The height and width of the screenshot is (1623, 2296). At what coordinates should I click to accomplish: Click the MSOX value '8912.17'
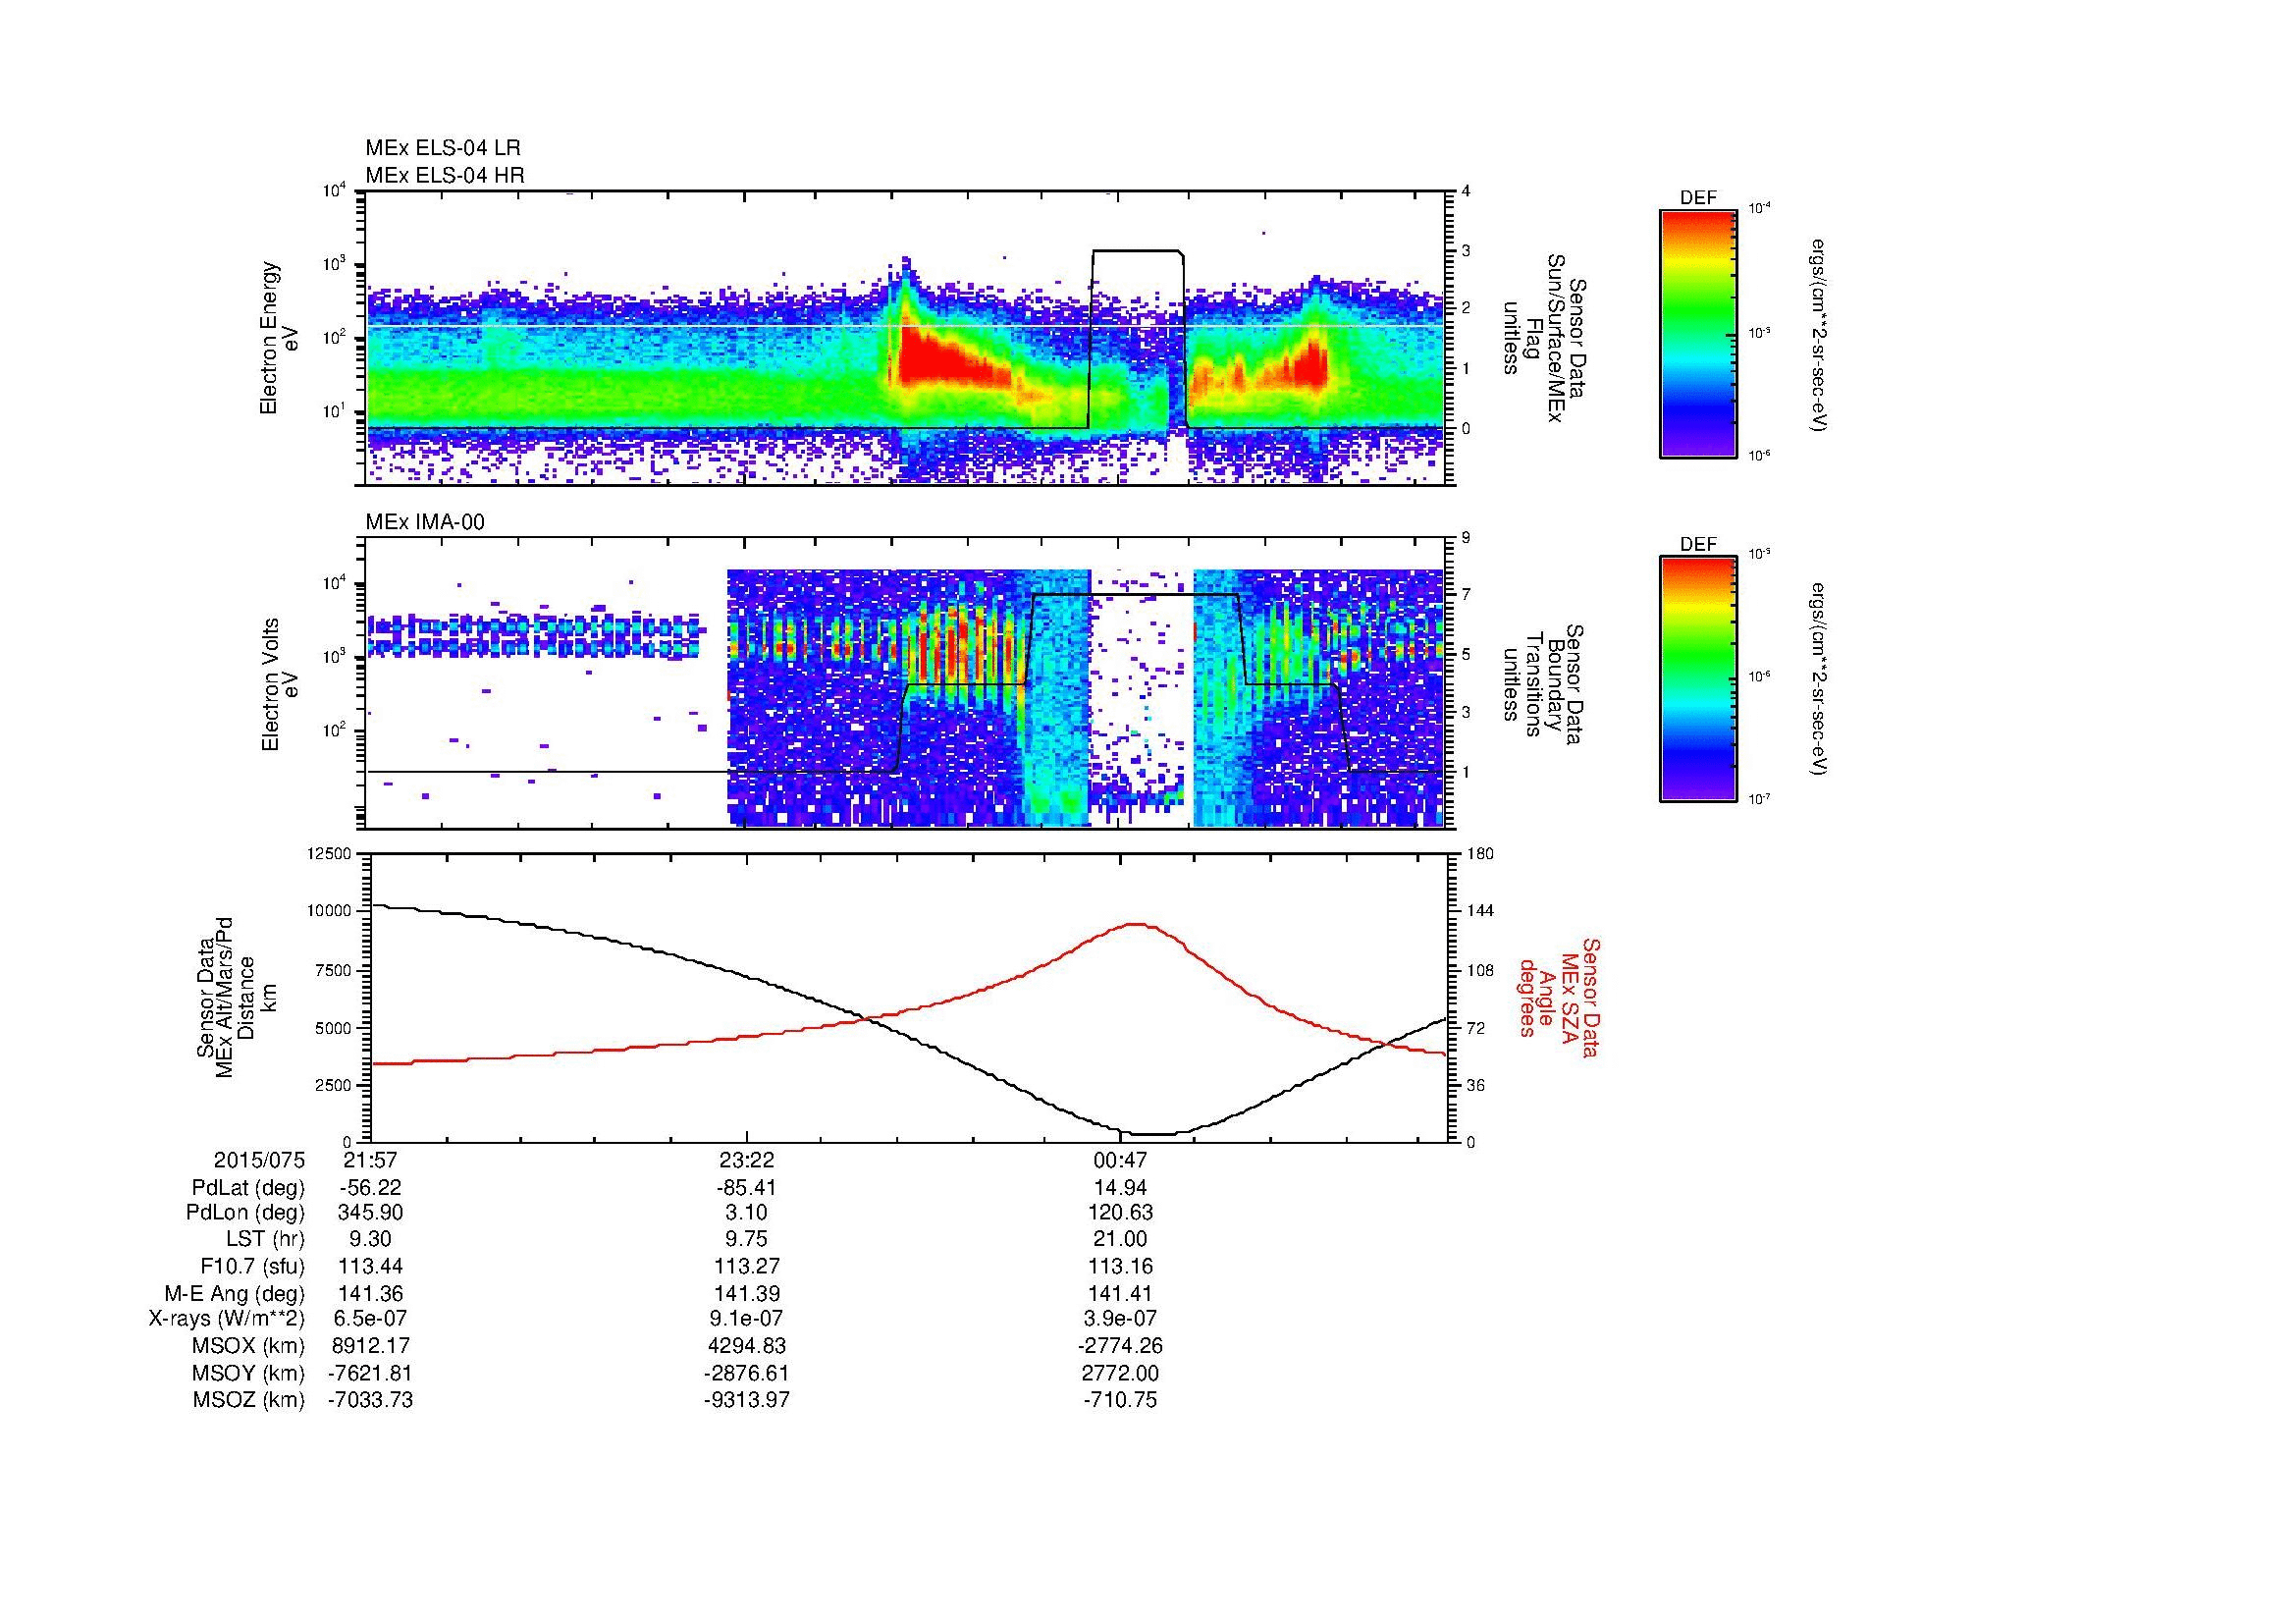point(370,1346)
